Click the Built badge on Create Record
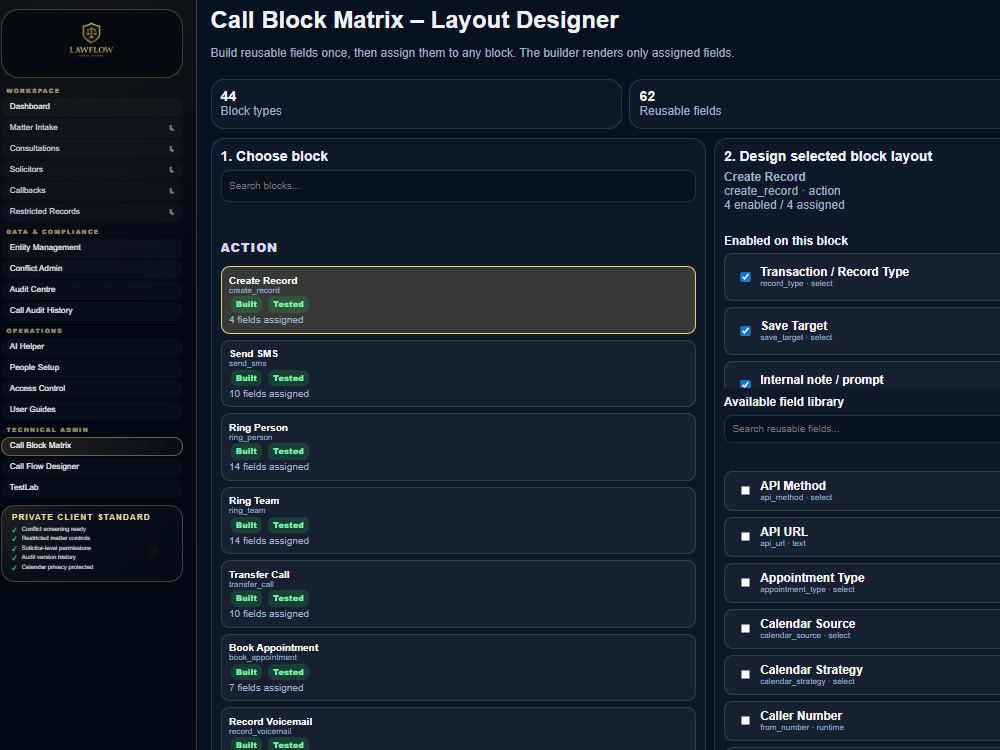This screenshot has height=750, width=1000. pyautogui.click(x=246, y=304)
